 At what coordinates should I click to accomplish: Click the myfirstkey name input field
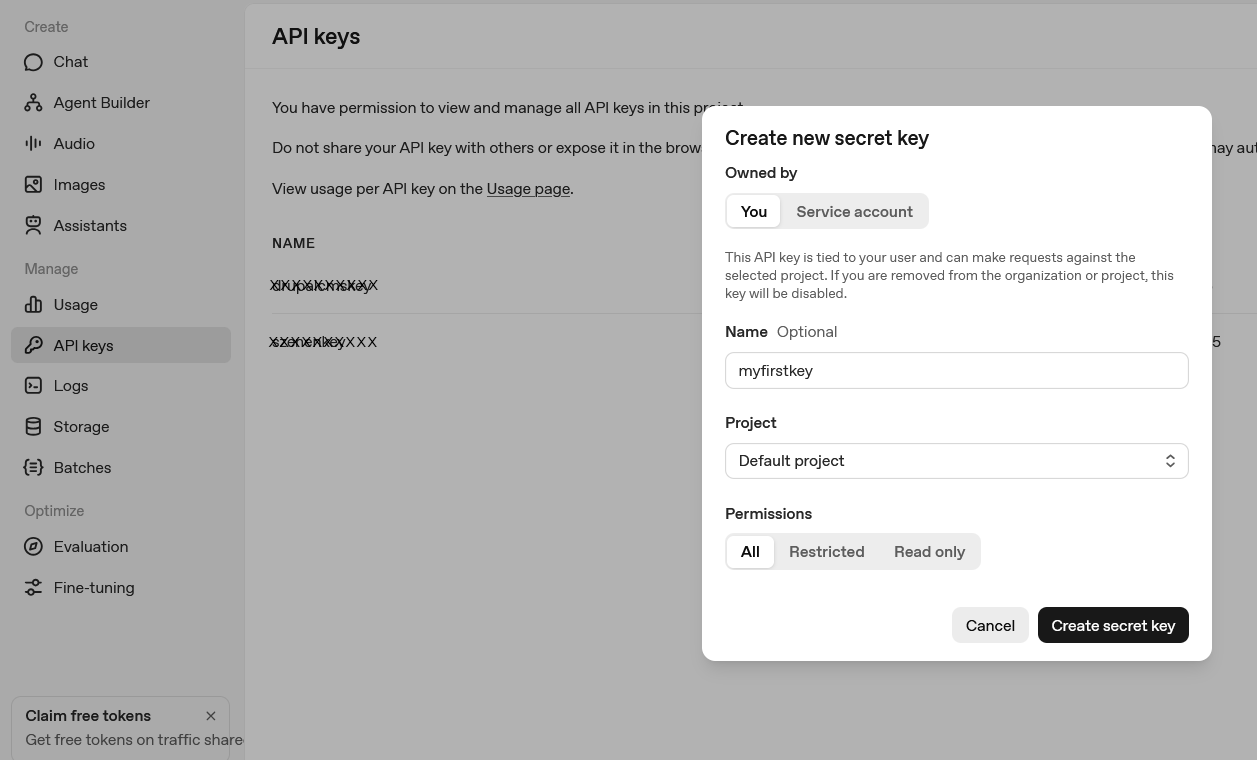[x=956, y=370]
